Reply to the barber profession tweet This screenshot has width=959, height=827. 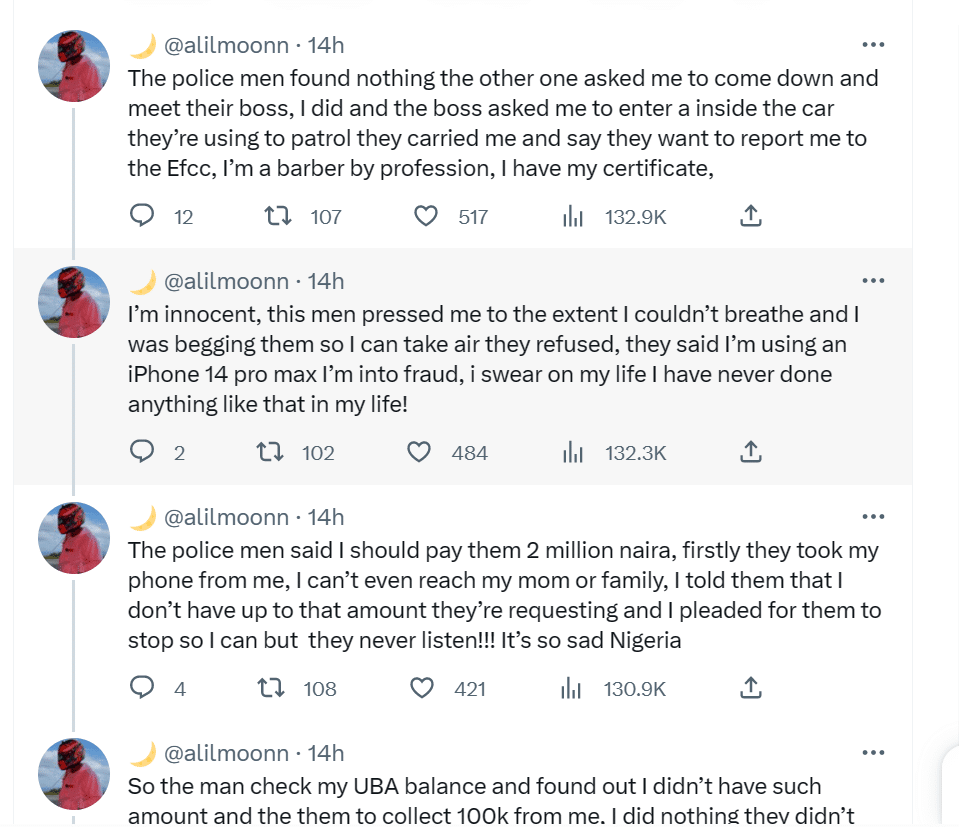[143, 216]
